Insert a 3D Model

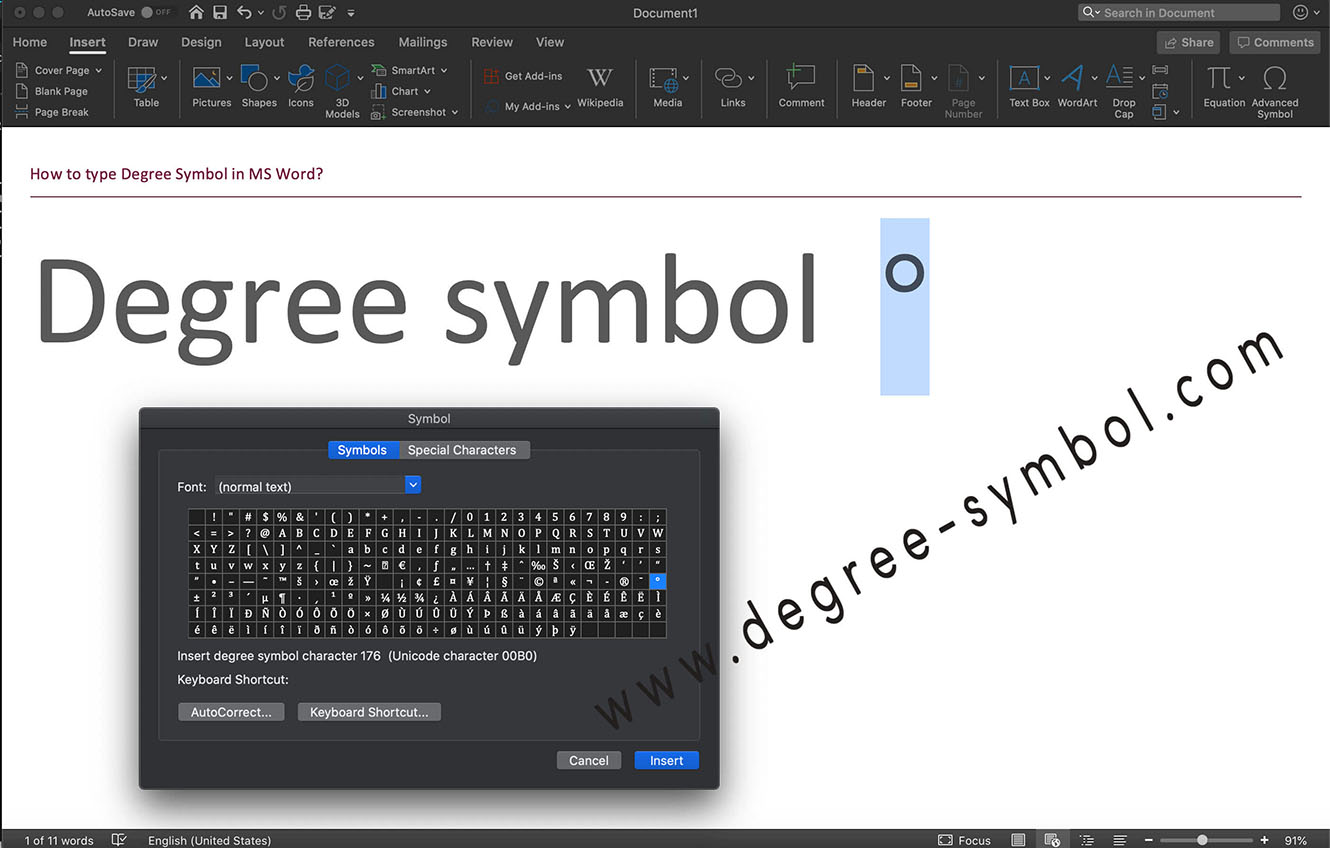341,87
